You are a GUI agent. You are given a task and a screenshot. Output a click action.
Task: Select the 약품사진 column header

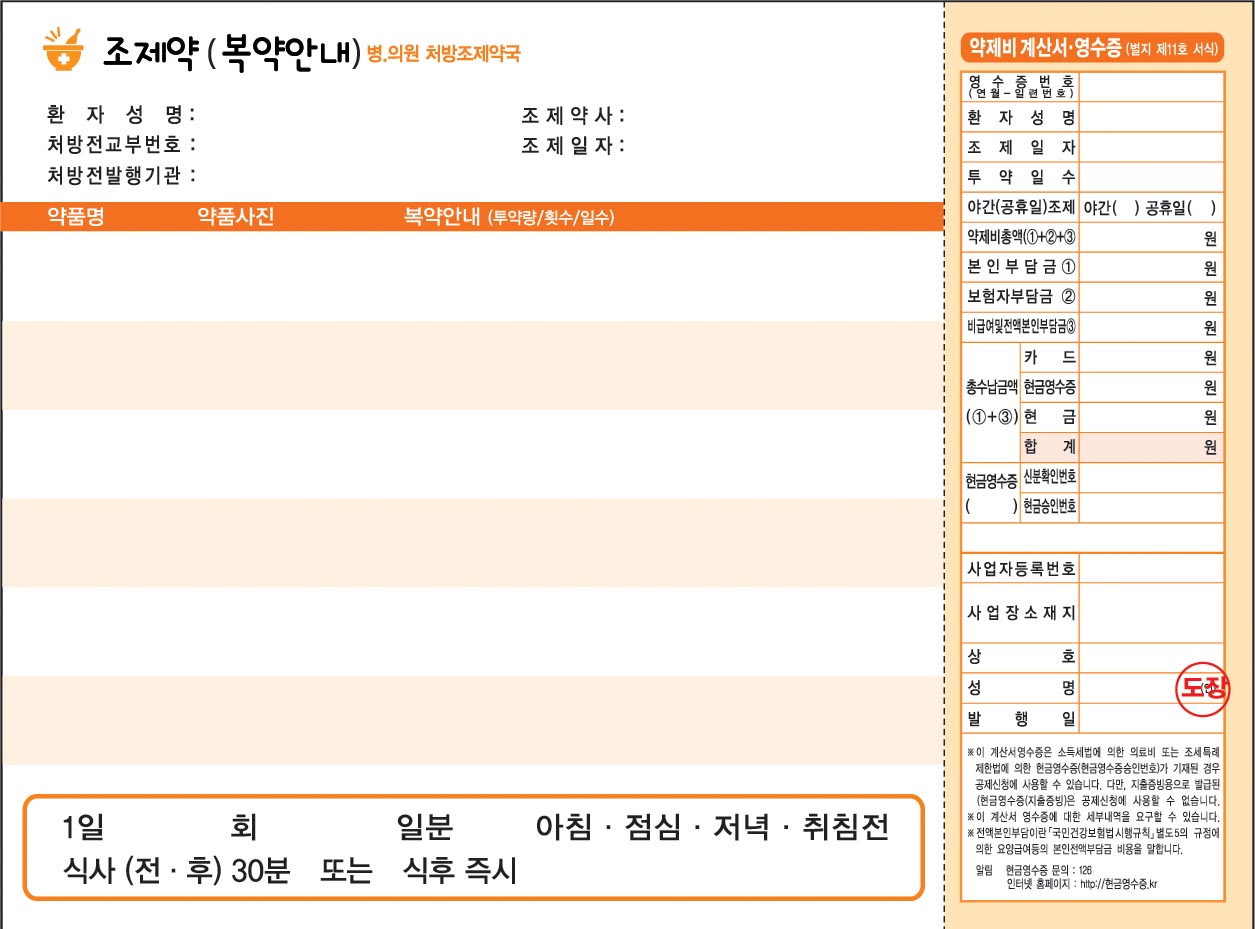(235, 217)
